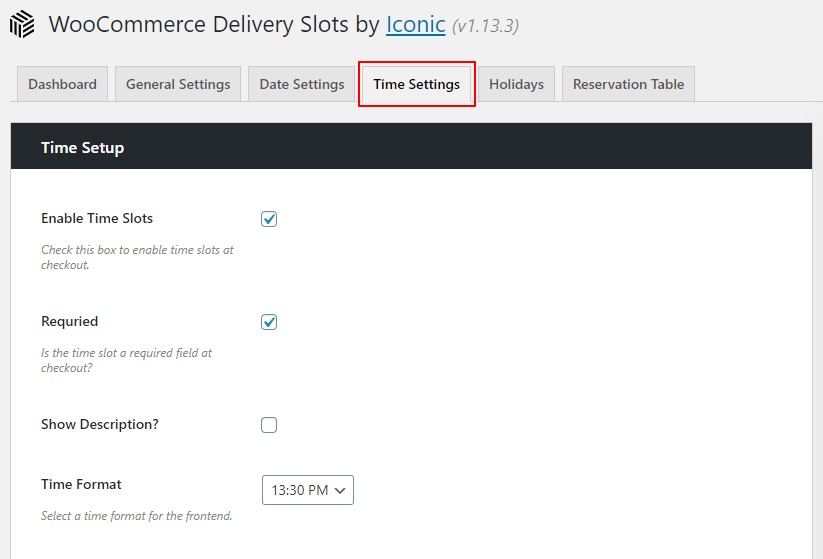Viewport: 823px width, 559px height.
Task: Click the Show Description? label
Action: (x=100, y=424)
